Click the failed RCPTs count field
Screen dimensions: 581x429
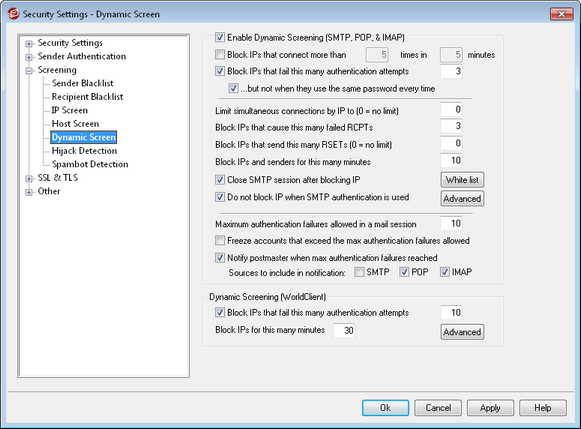[x=451, y=126]
